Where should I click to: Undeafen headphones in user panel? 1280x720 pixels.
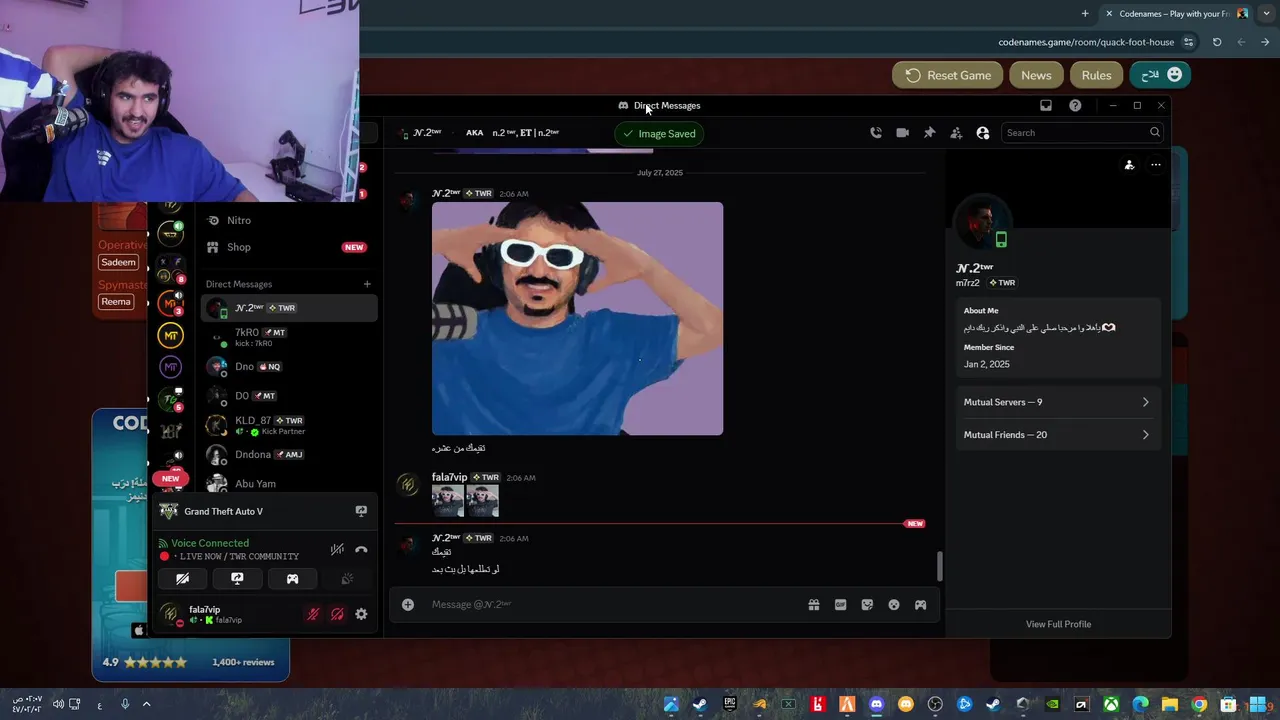[x=337, y=614]
